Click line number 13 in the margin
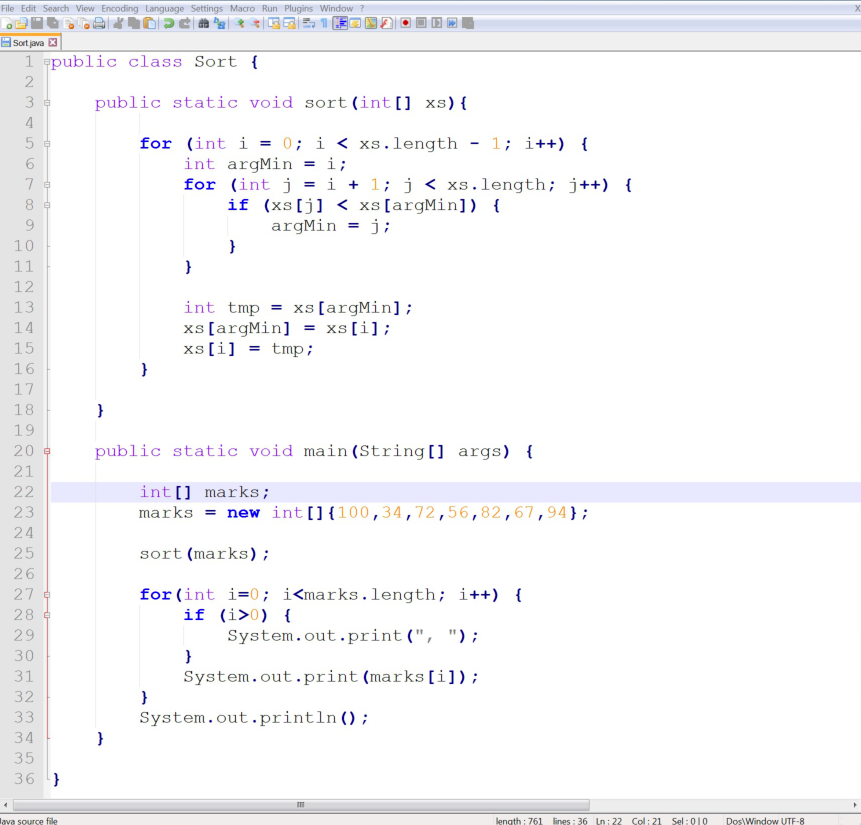Viewport: 861px width, 825px height. point(24,308)
